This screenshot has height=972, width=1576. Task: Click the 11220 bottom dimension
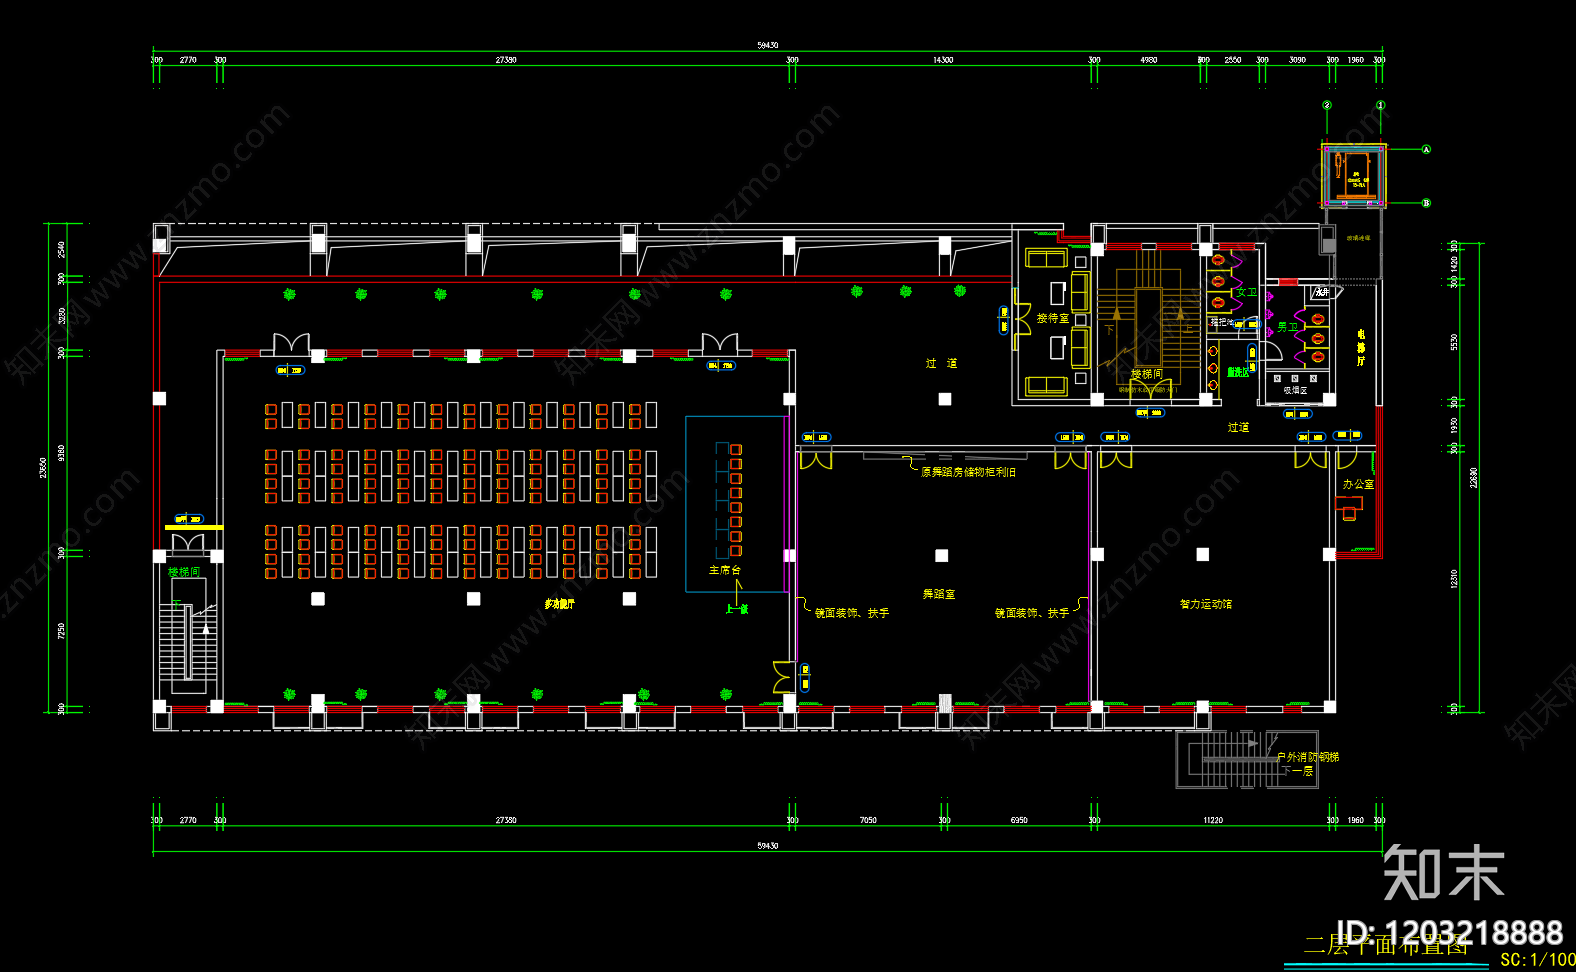tap(1213, 820)
